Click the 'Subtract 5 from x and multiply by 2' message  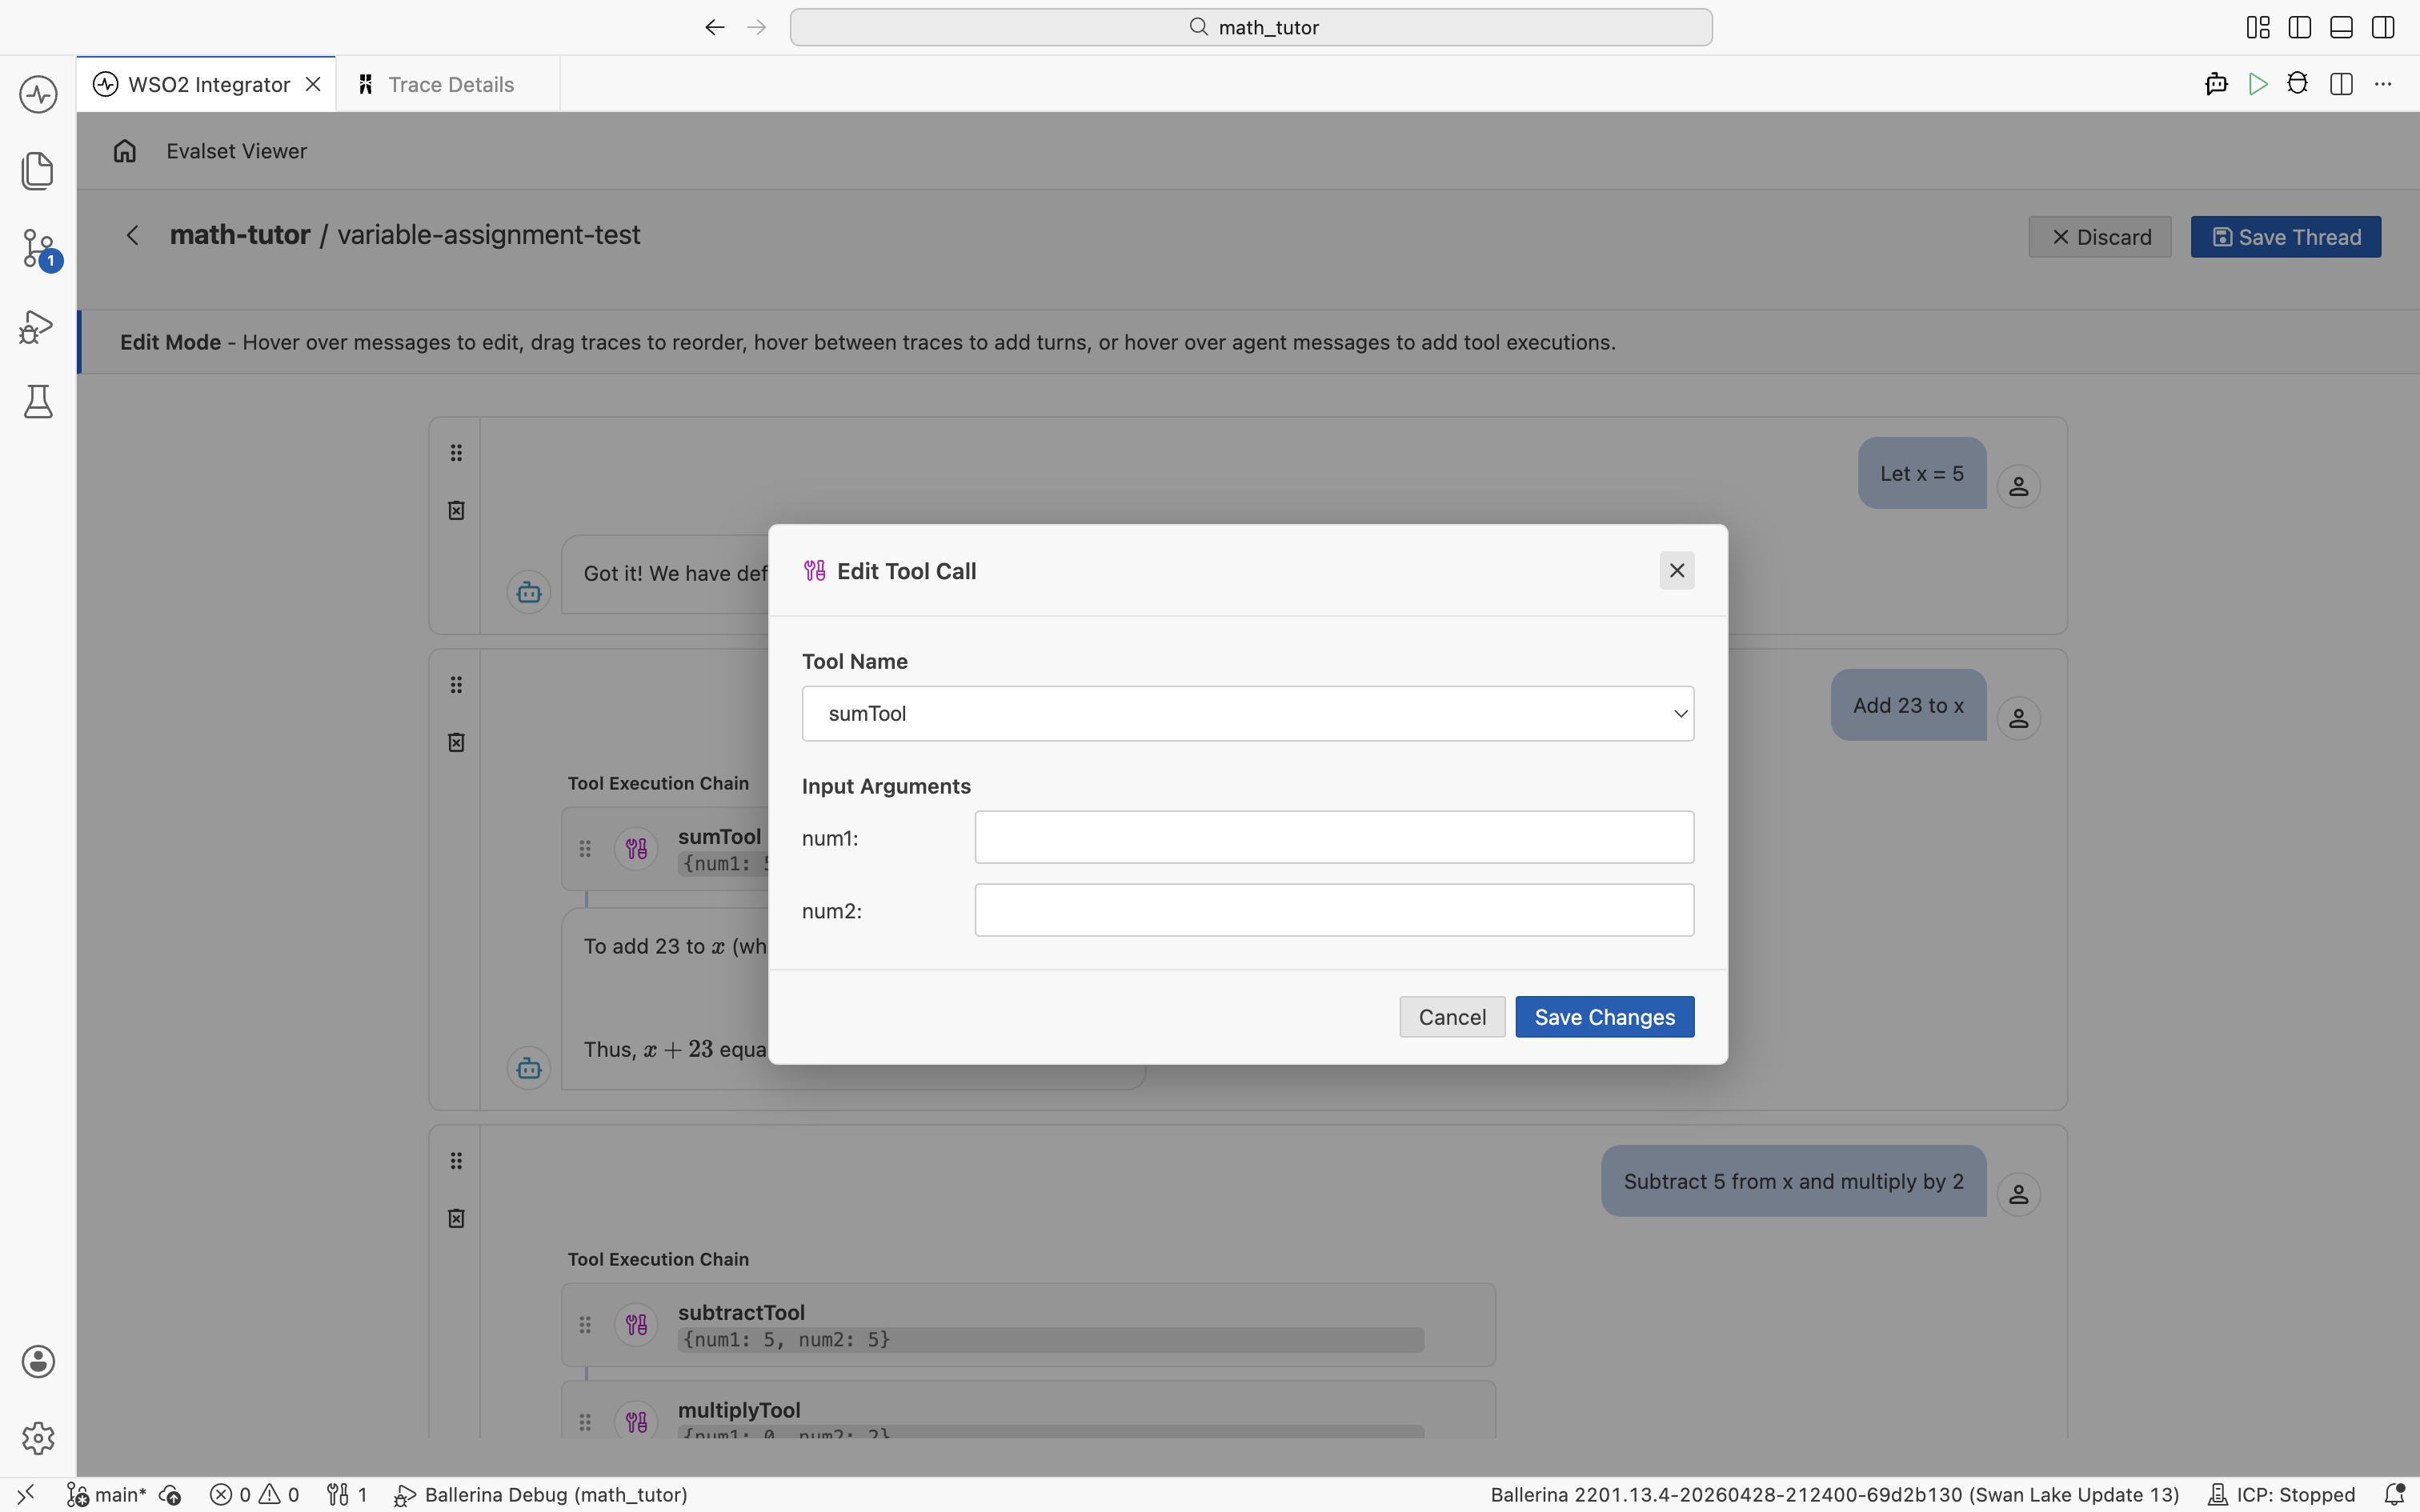[1793, 1181]
